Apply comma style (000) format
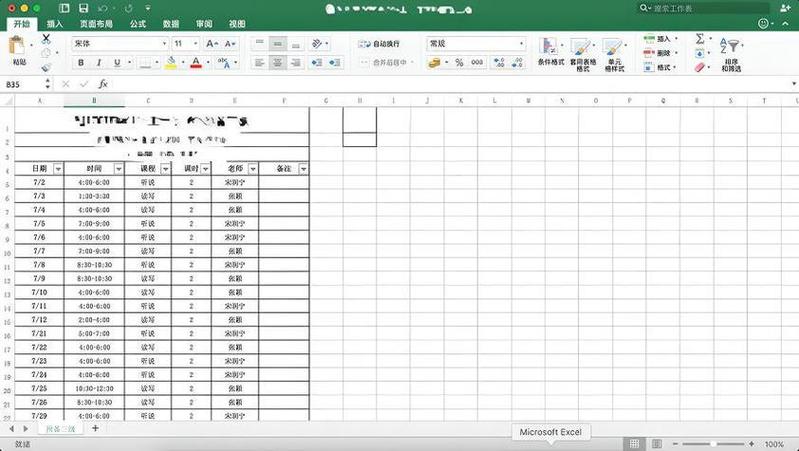 click(477, 63)
